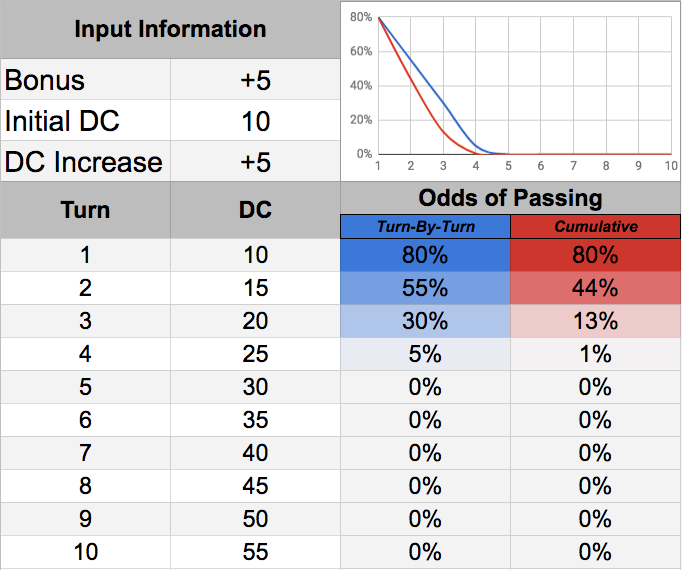
Task: Click the Turn column header cell
Action: coord(85,210)
